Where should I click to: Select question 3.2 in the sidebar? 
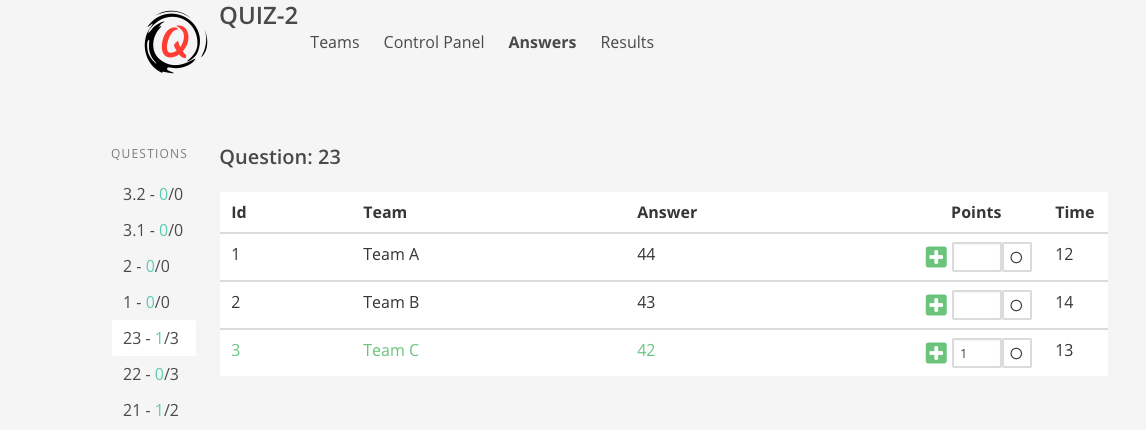[153, 195]
